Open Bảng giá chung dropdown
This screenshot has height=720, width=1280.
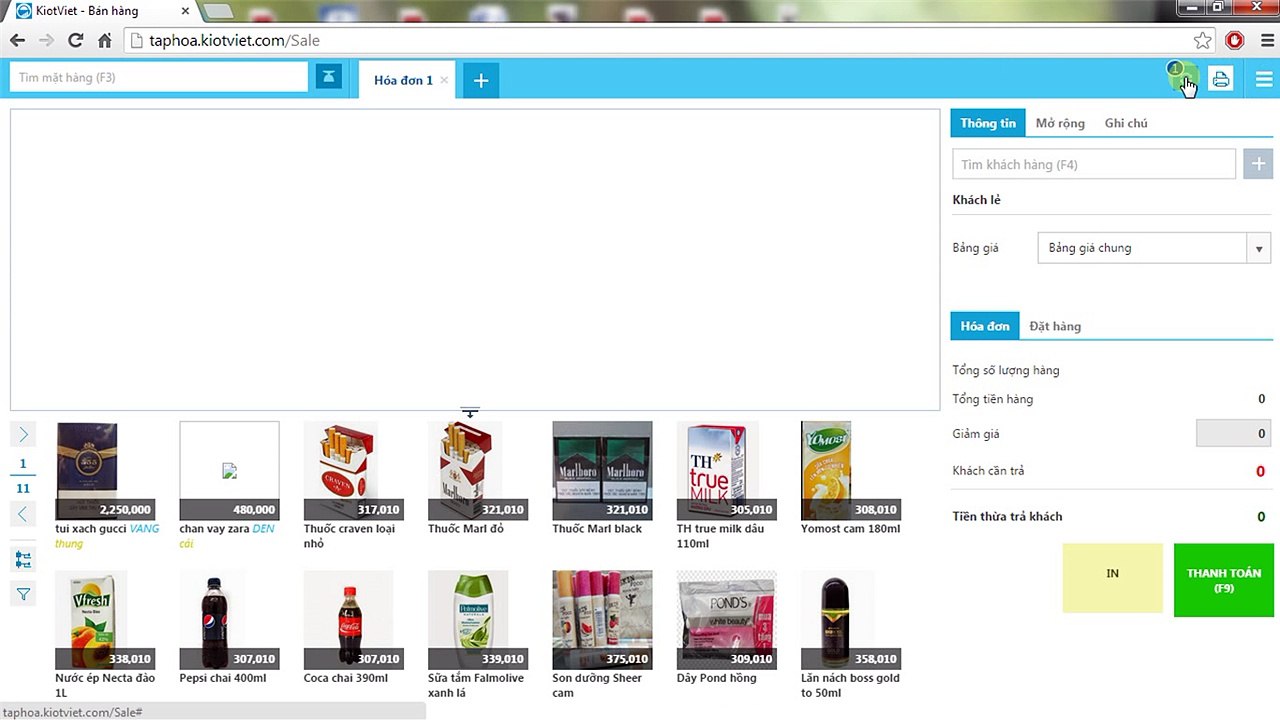tap(1155, 248)
